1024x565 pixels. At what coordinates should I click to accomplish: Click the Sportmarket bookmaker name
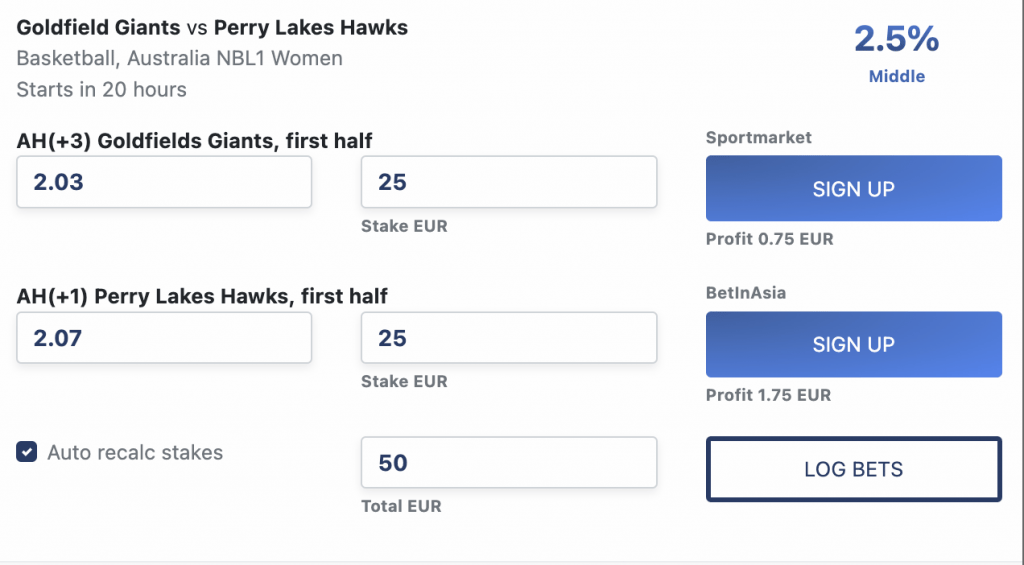[758, 137]
